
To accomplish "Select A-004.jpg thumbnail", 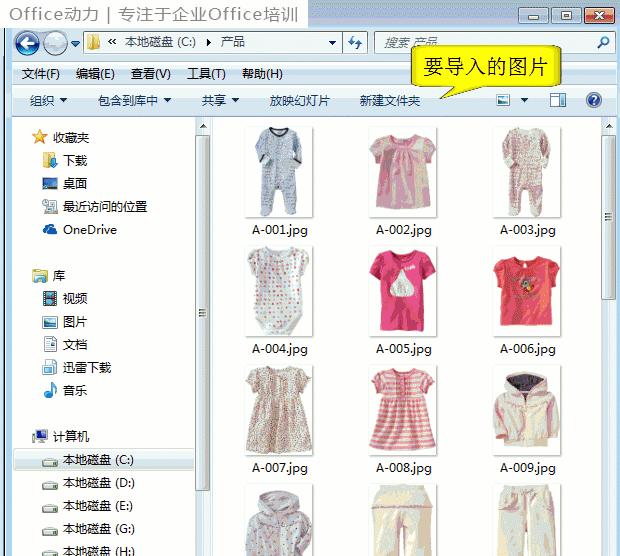I will click(279, 291).
